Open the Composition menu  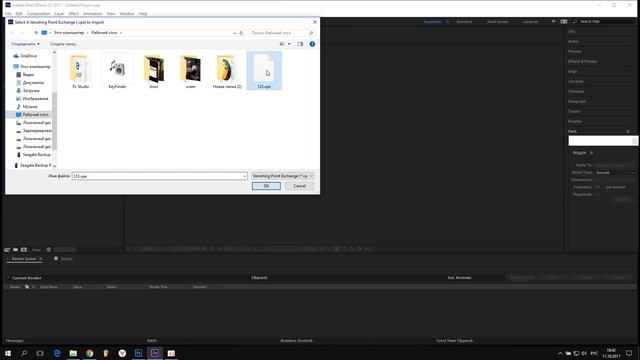(x=38, y=14)
